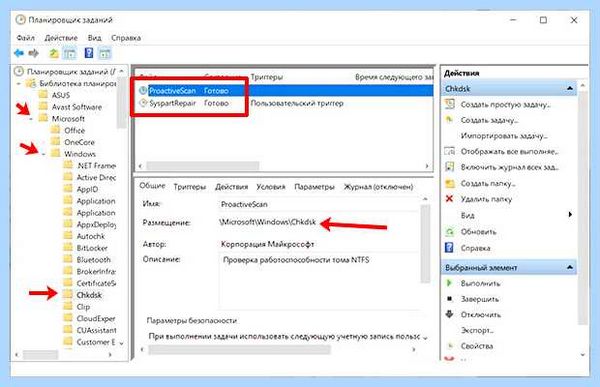This screenshot has width=600, height=387.
Task: Open the Файл menu
Action: coord(25,38)
